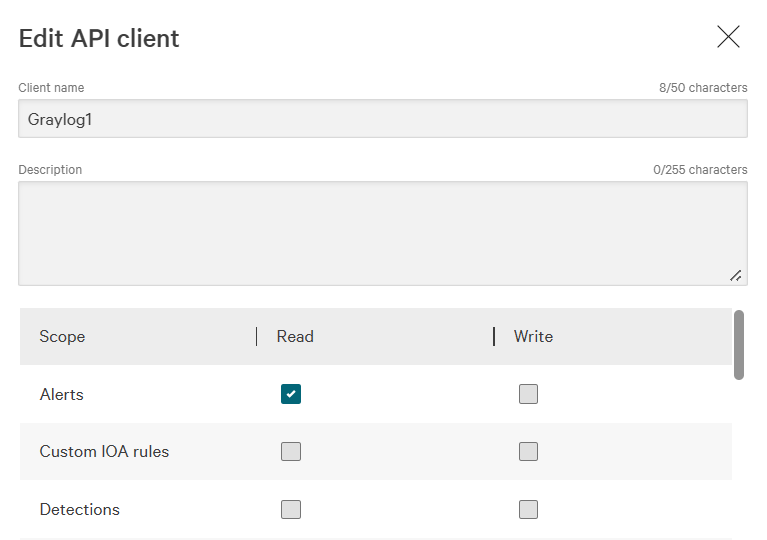Uncheck the Alerts Read checkbox
Image resolution: width=767 pixels, height=540 pixels.
pyautogui.click(x=291, y=394)
